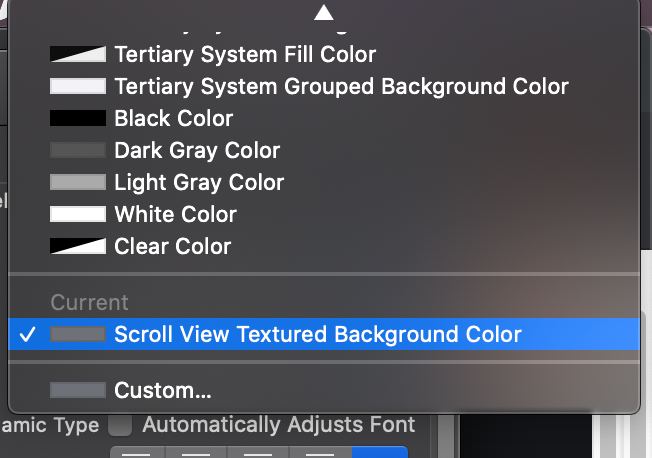Choose Tertiary System Grouped Background Color
This screenshot has height=458, width=652.
coord(341,86)
